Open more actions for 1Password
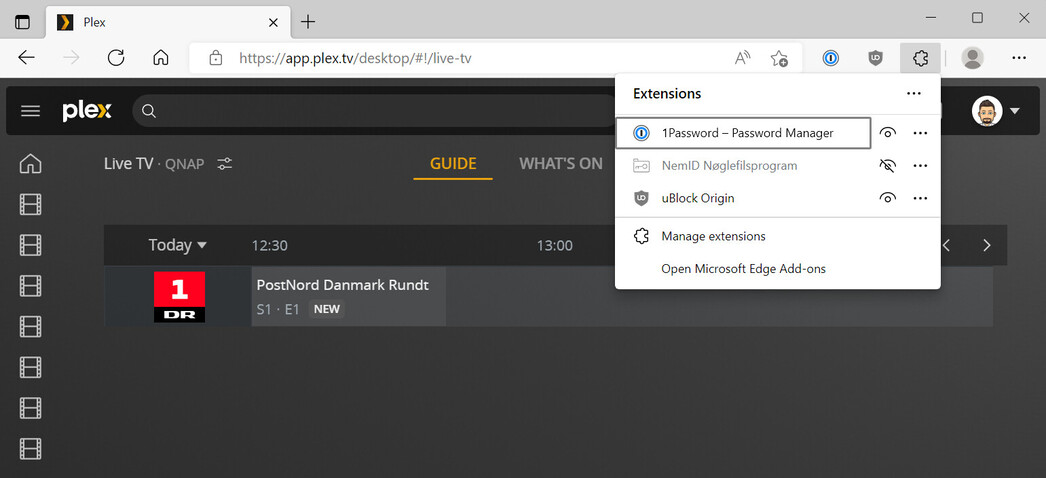The height and width of the screenshot is (478, 1046). pos(921,133)
